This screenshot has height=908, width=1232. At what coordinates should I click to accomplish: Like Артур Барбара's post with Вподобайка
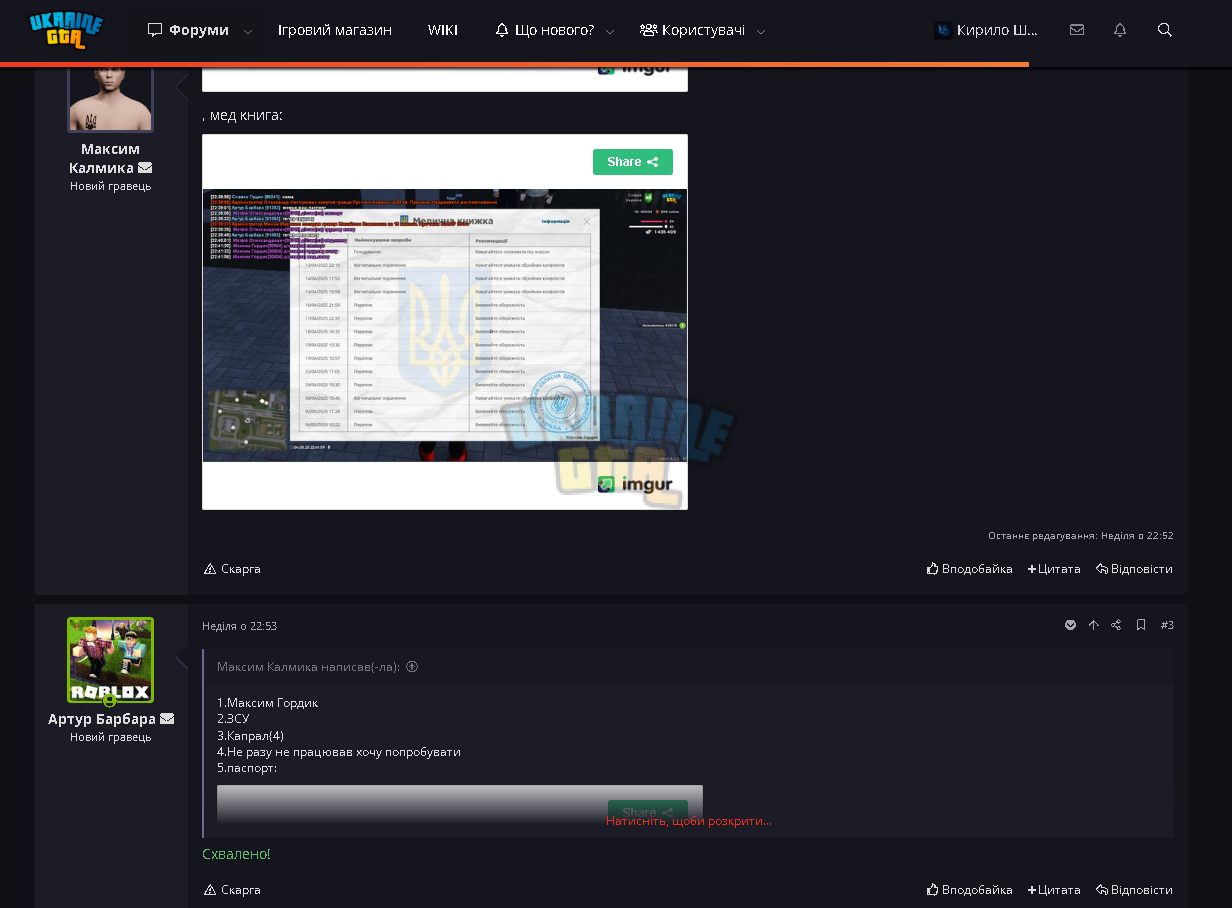pyautogui.click(x=970, y=890)
